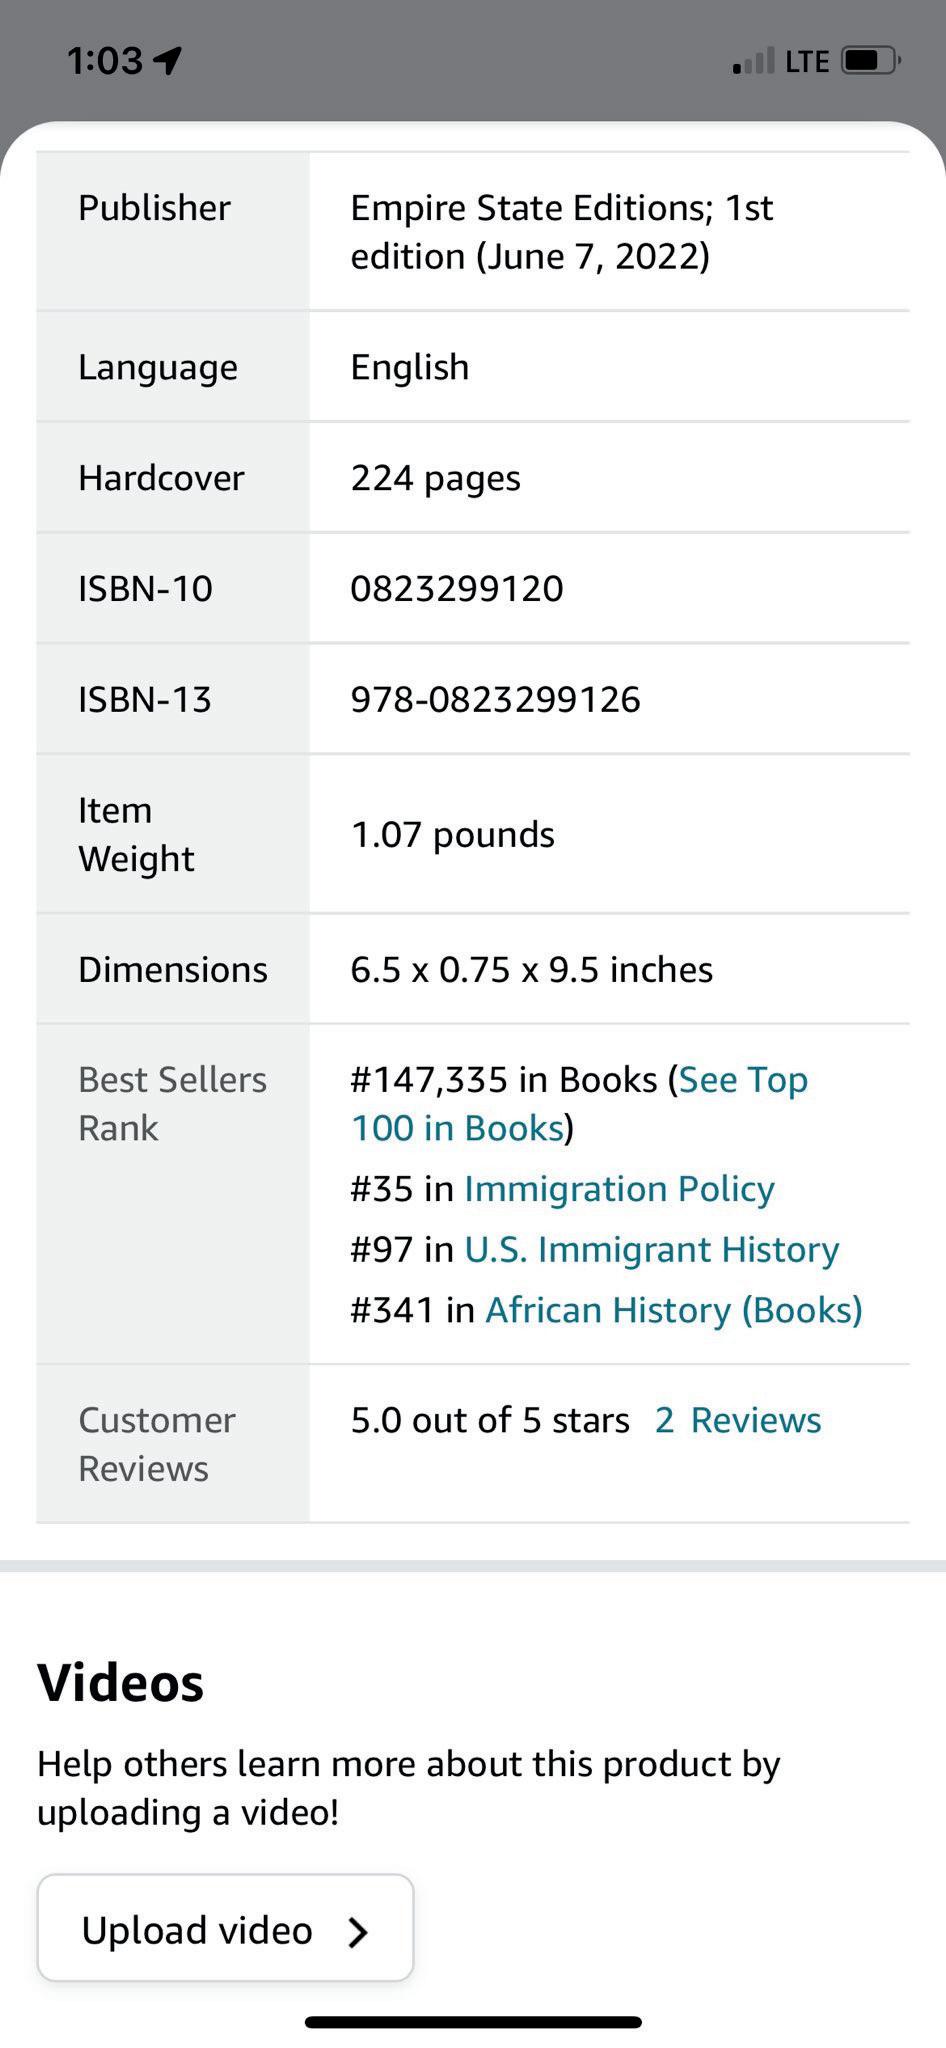
Task: Tap the dimensions value 6.5 x 0.75 x 9.5 inches
Action: [x=531, y=970]
